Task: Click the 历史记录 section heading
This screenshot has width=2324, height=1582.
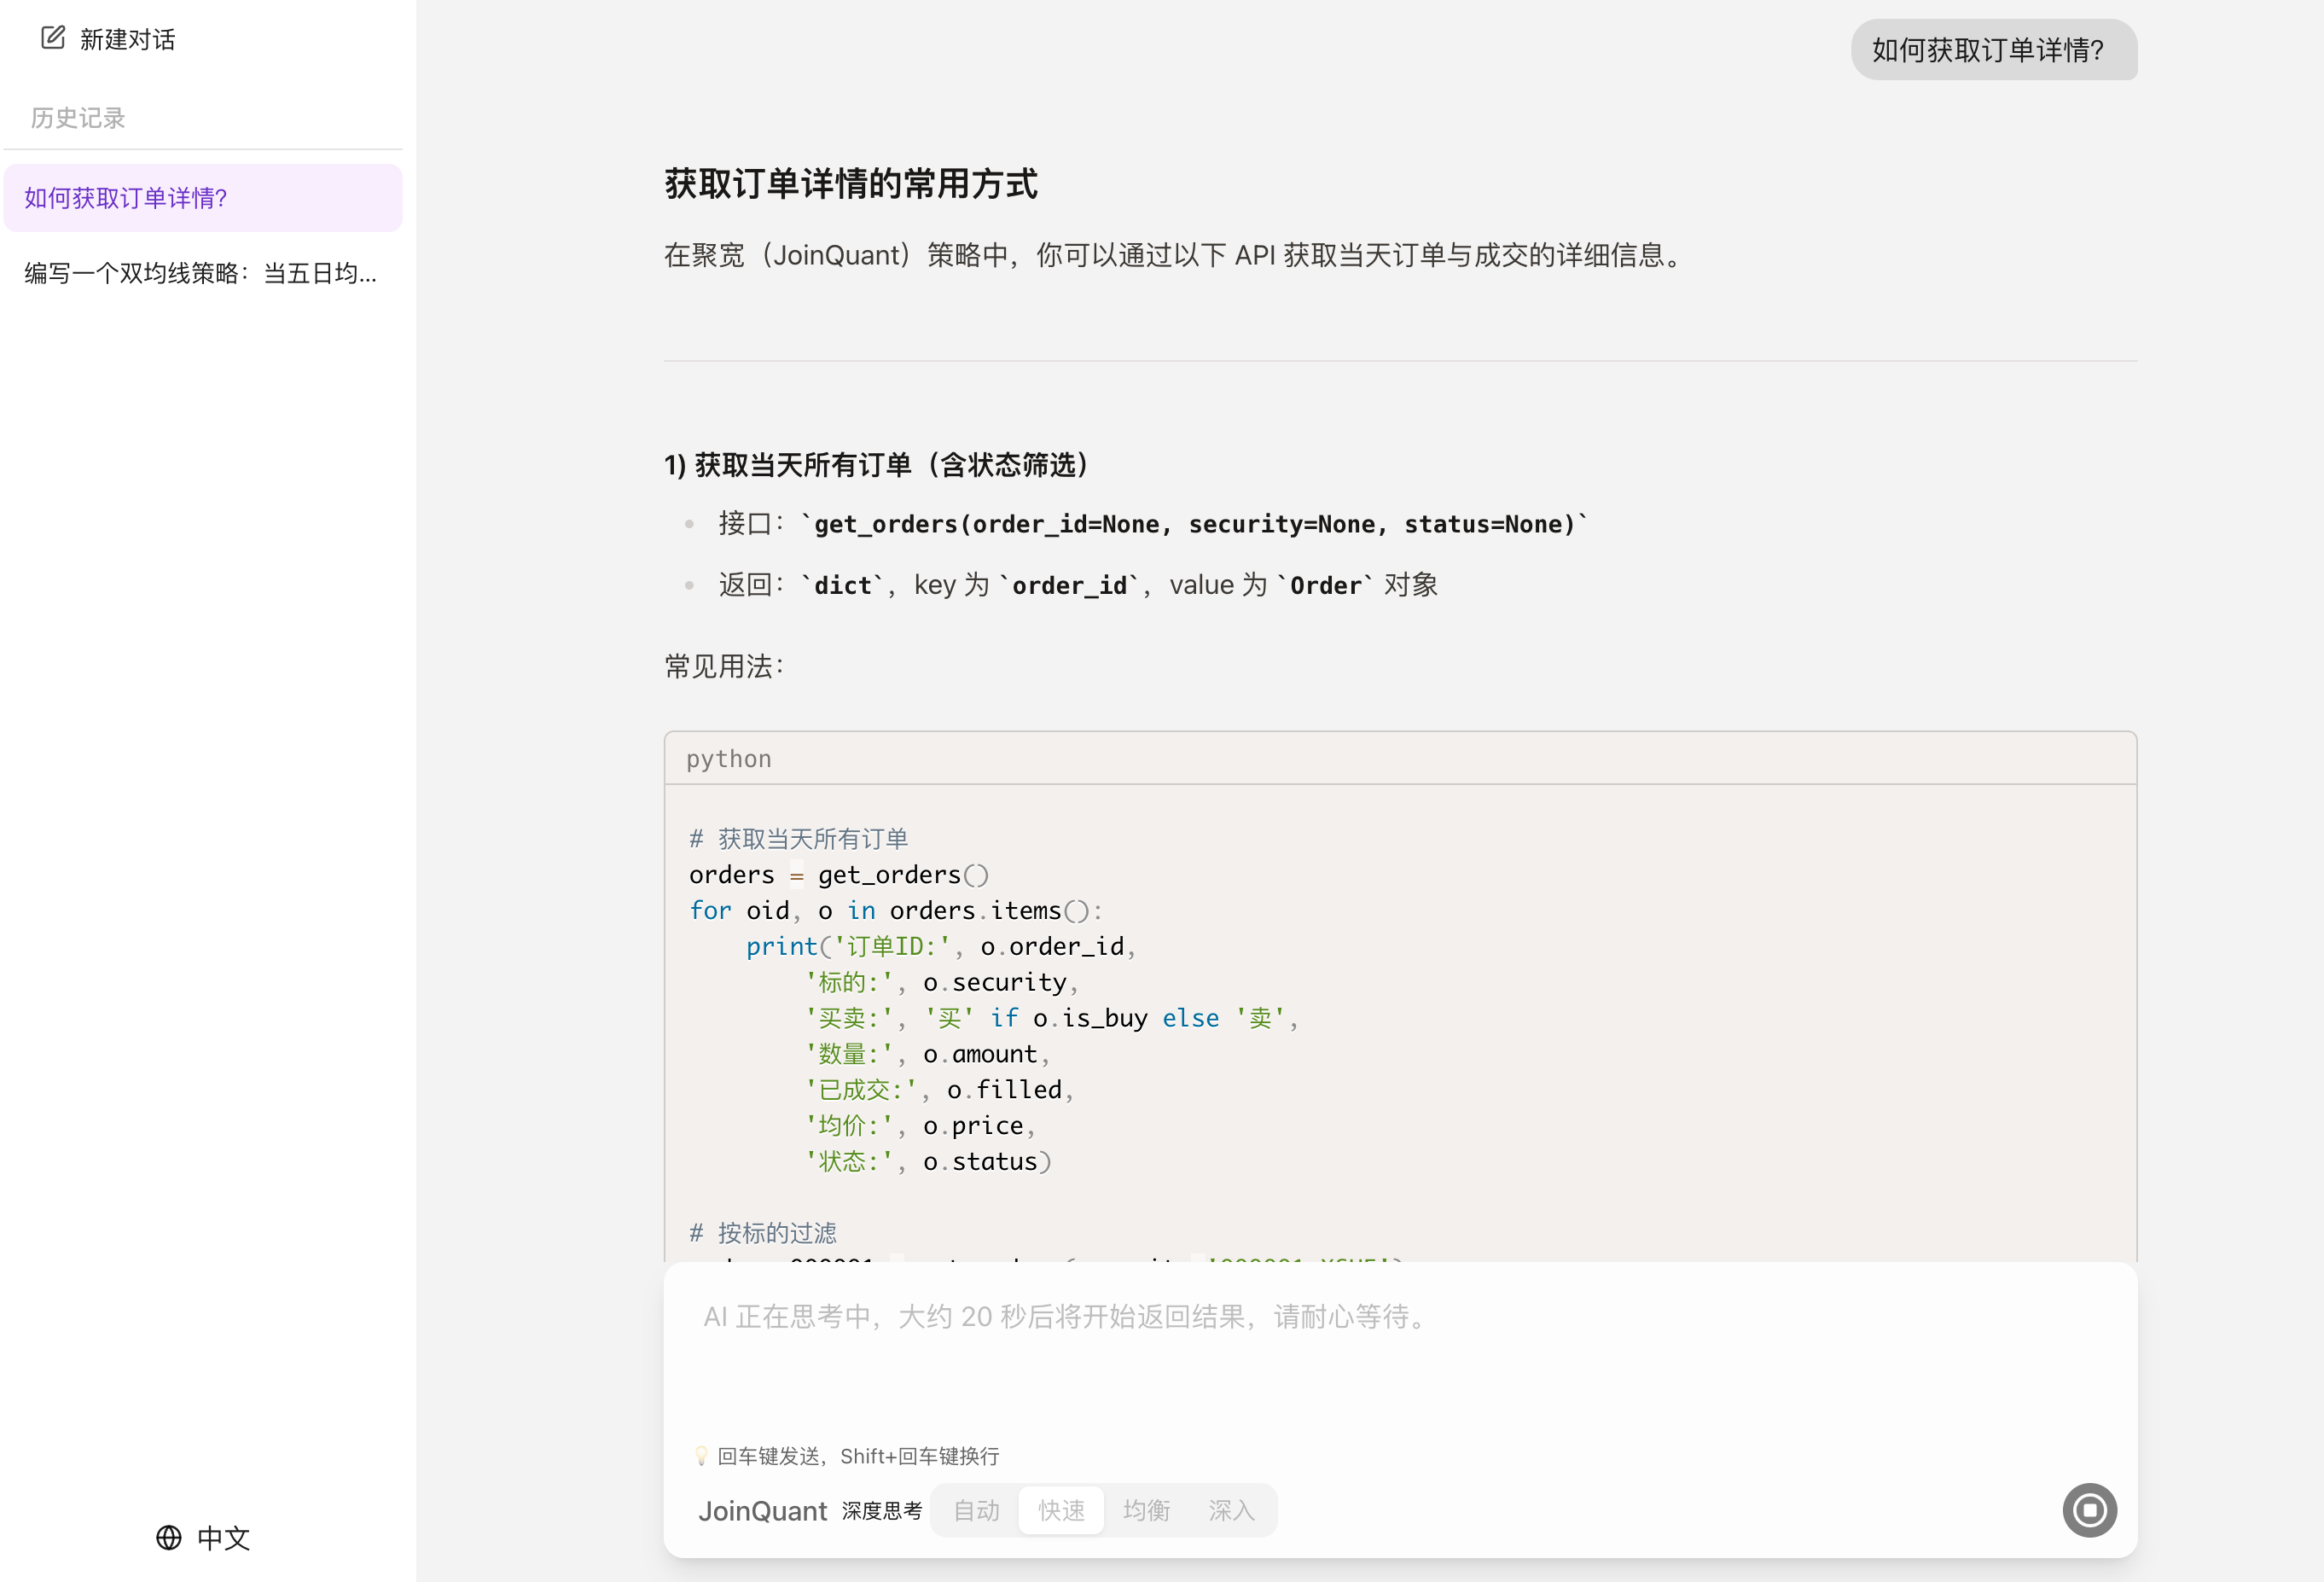Action: pos(78,117)
